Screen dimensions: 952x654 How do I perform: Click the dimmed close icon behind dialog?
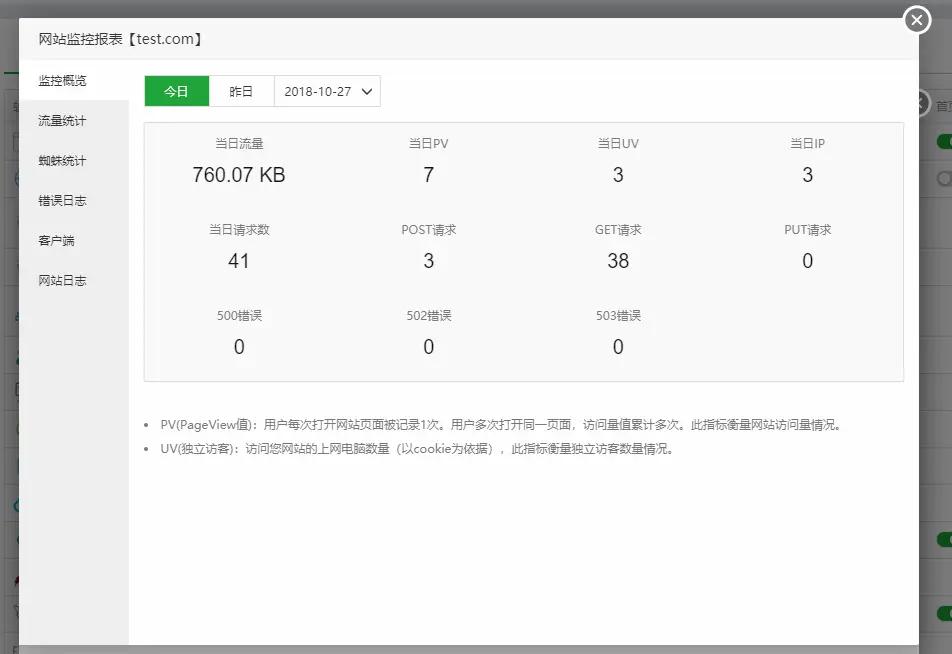coord(920,103)
